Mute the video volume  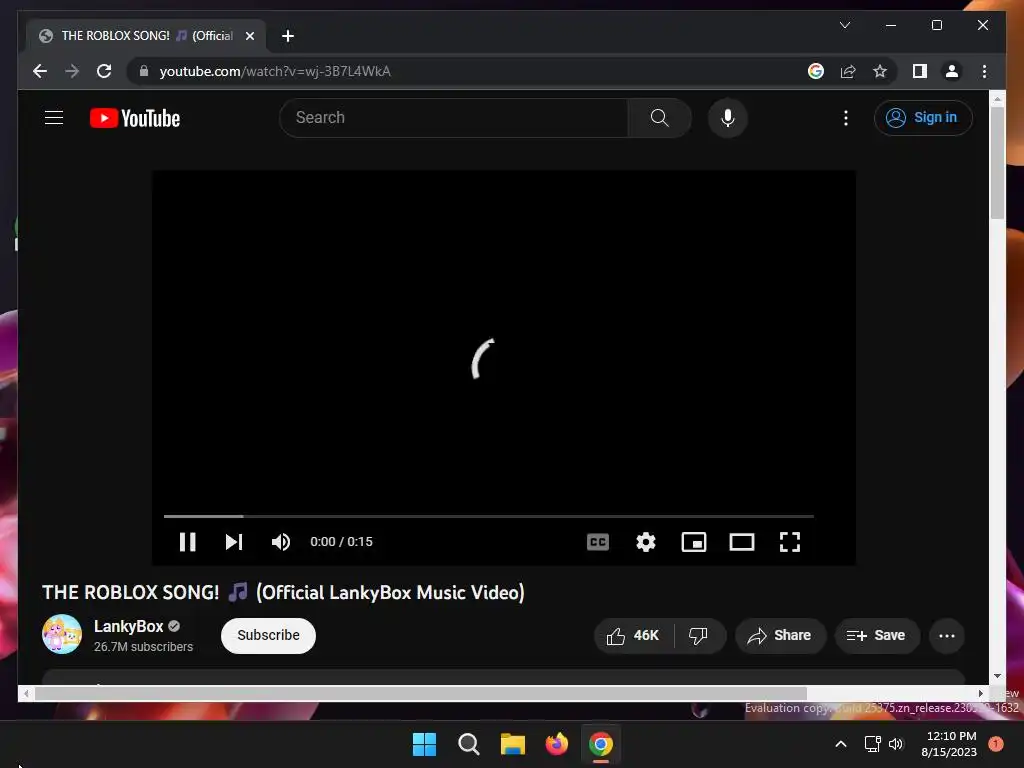coord(281,541)
